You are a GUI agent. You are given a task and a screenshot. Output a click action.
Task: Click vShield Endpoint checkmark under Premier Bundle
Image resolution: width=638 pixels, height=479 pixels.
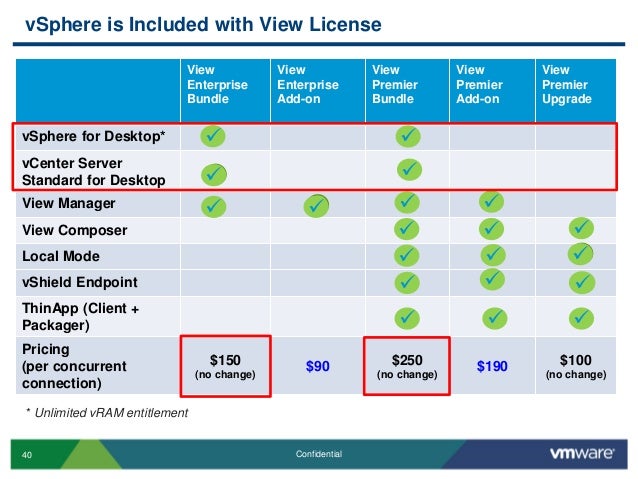407,283
